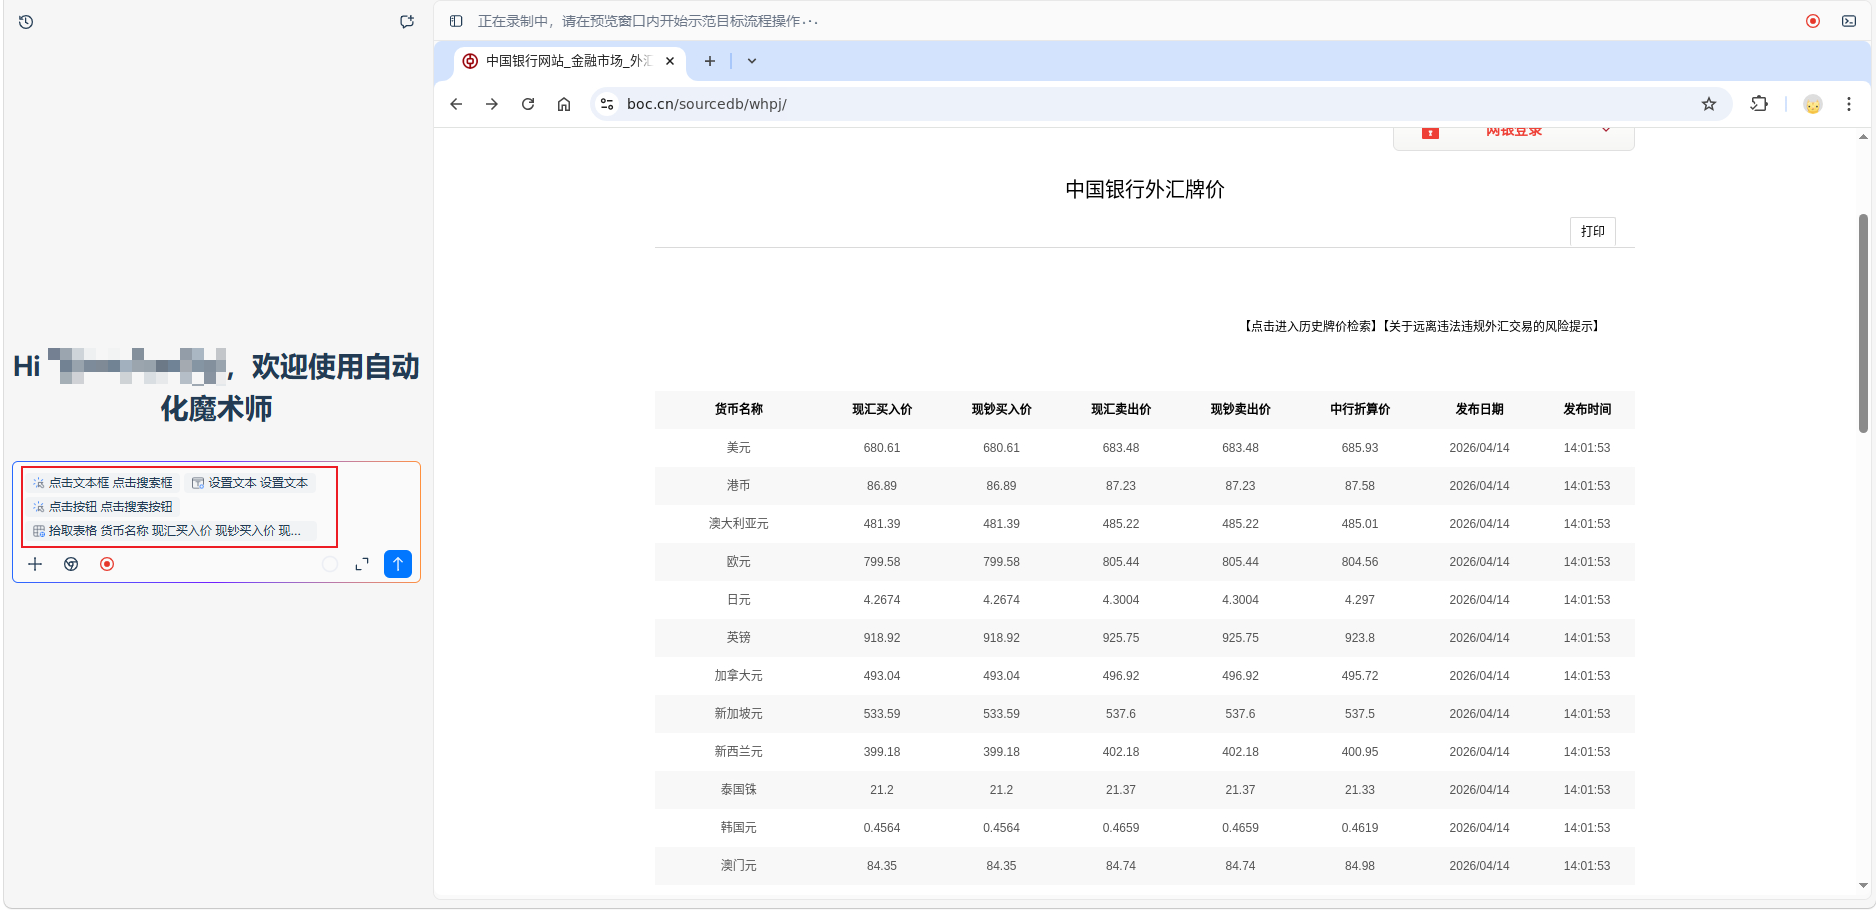Select the 欧元 currency cell
1876x912 pixels.
click(x=739, y=562)
